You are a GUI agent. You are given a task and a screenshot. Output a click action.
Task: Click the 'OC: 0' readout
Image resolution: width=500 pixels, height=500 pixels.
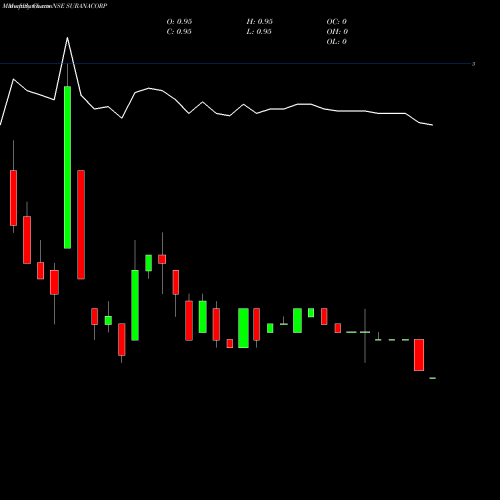point(337,22)
